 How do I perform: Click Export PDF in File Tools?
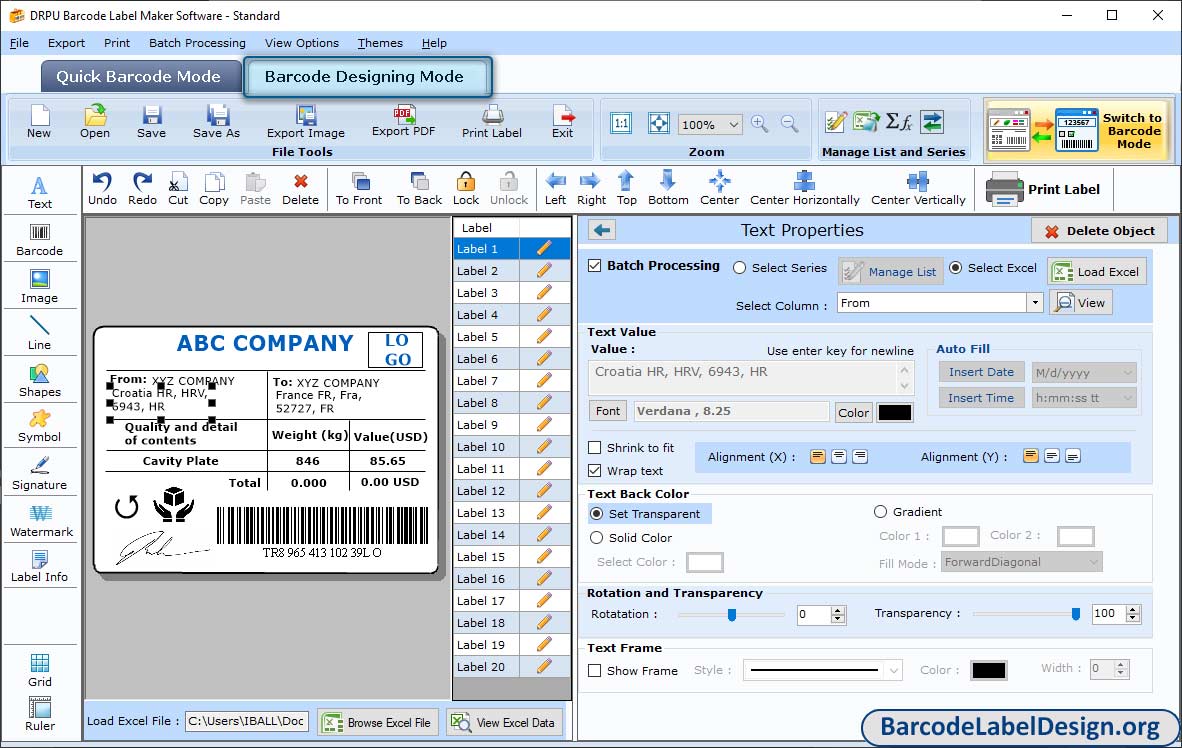pyautogui.click(x=403, y=121)
